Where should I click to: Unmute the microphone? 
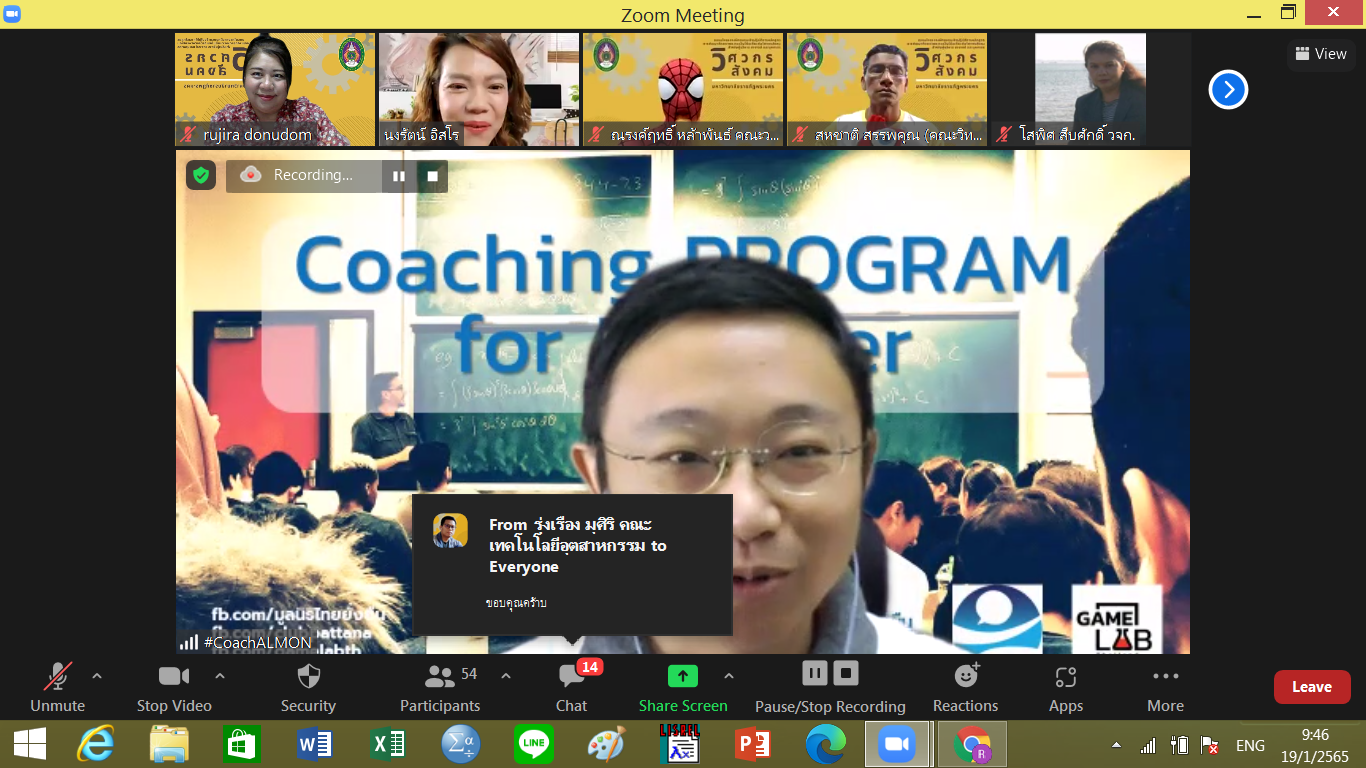(x=57, y=688)
